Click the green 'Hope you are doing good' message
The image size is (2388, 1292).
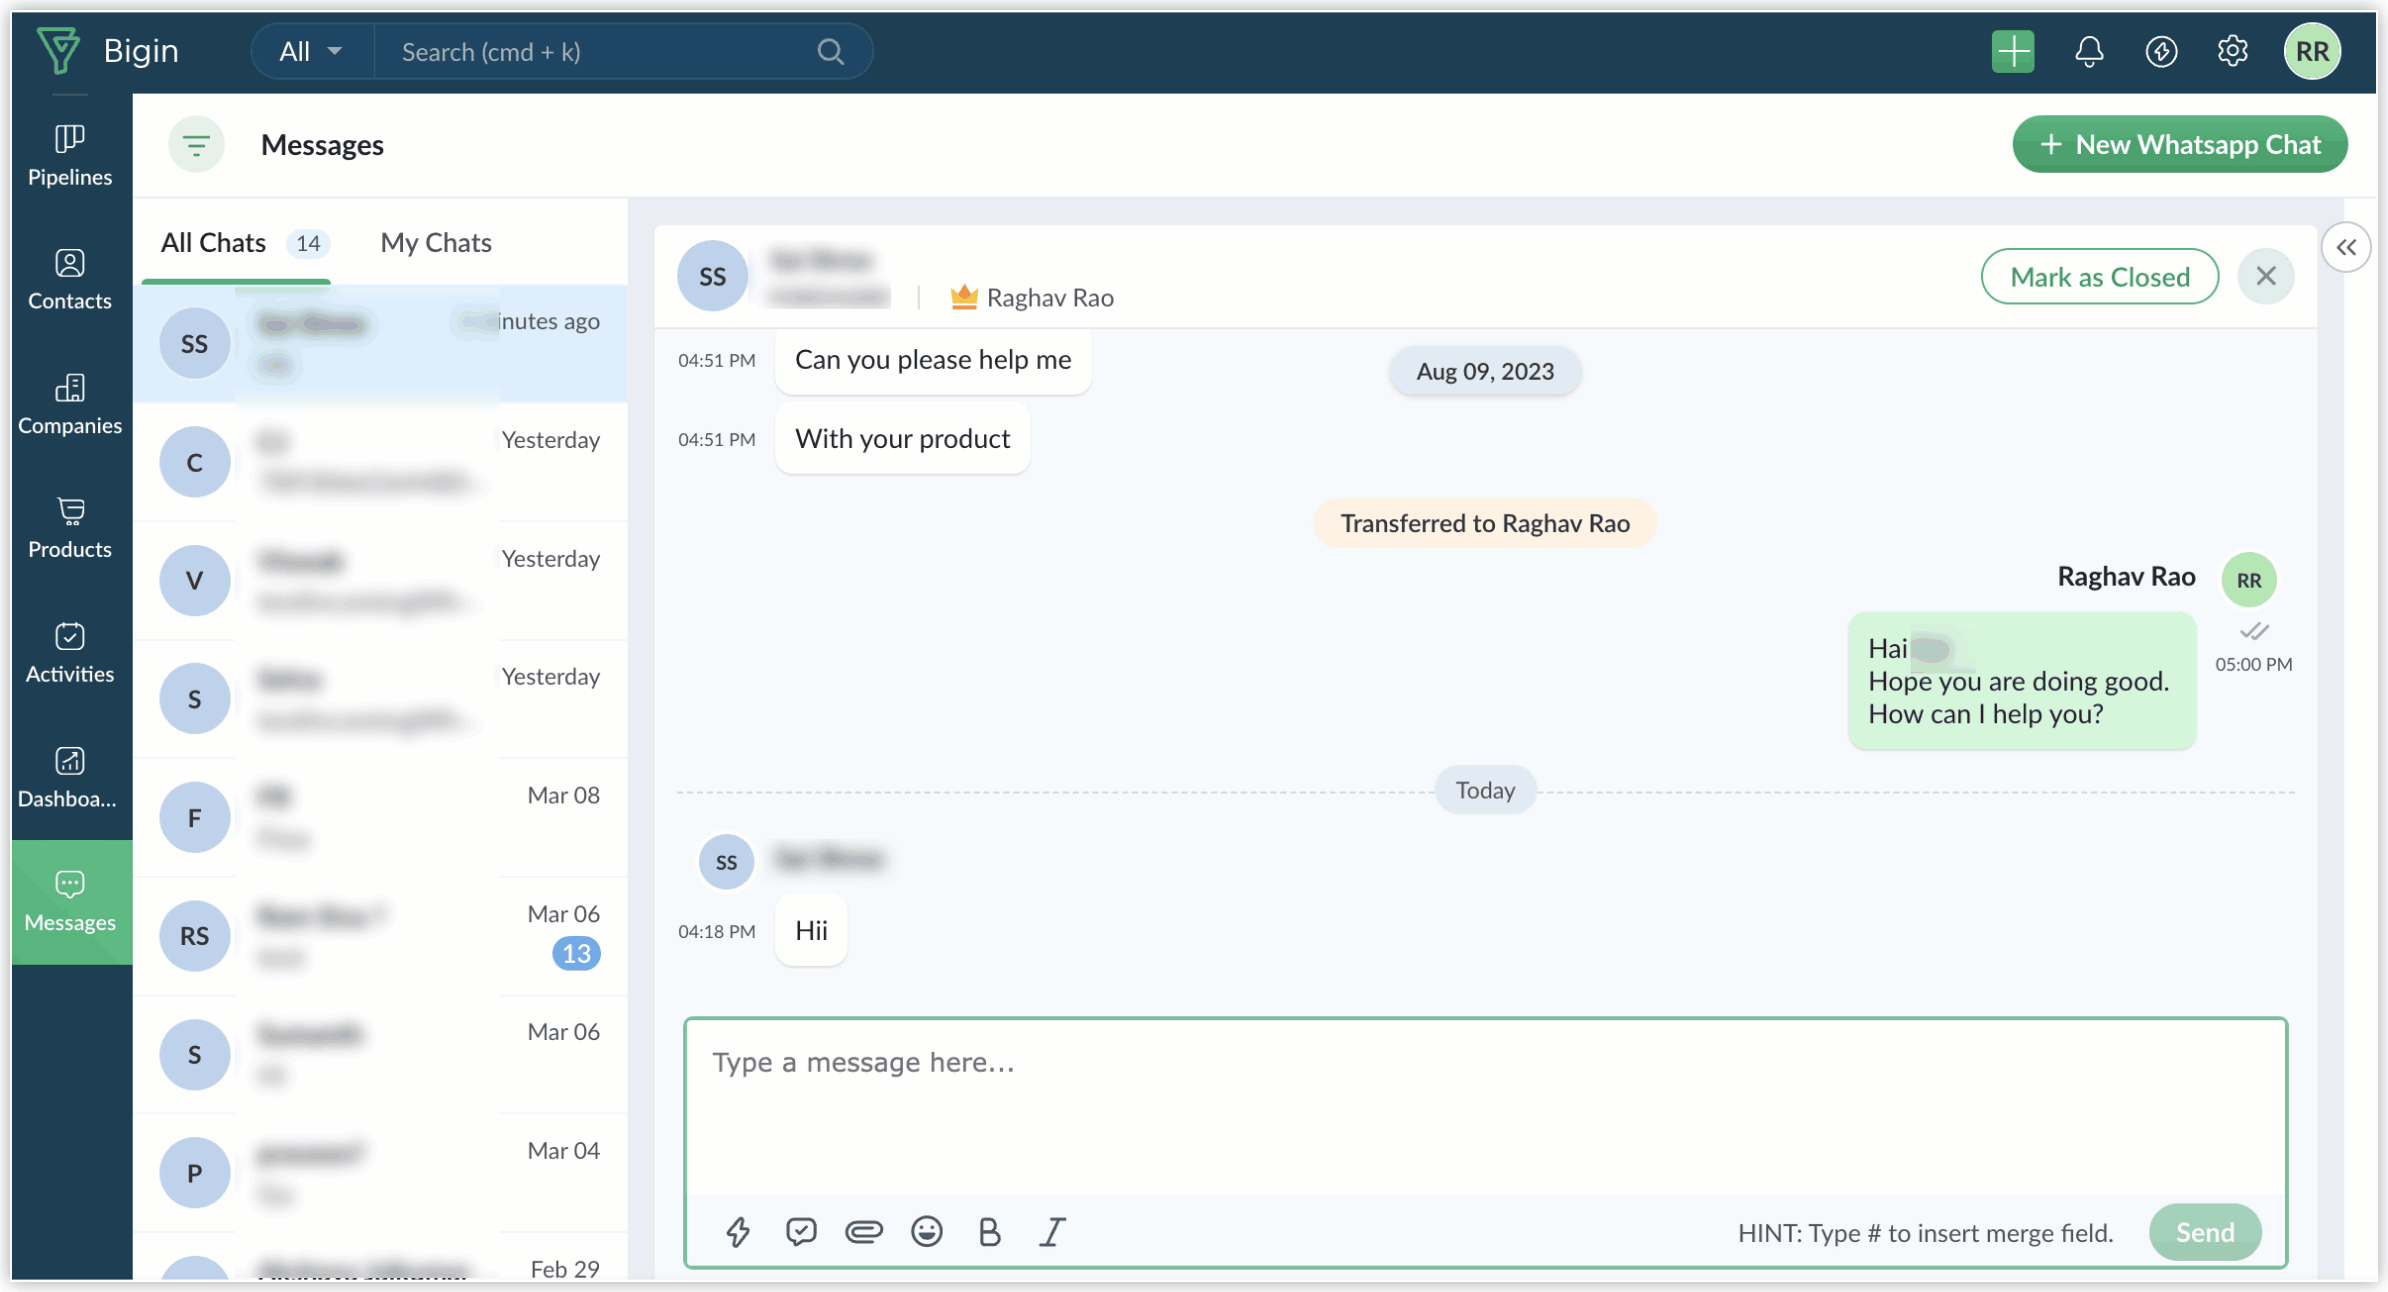[2021, 681]
